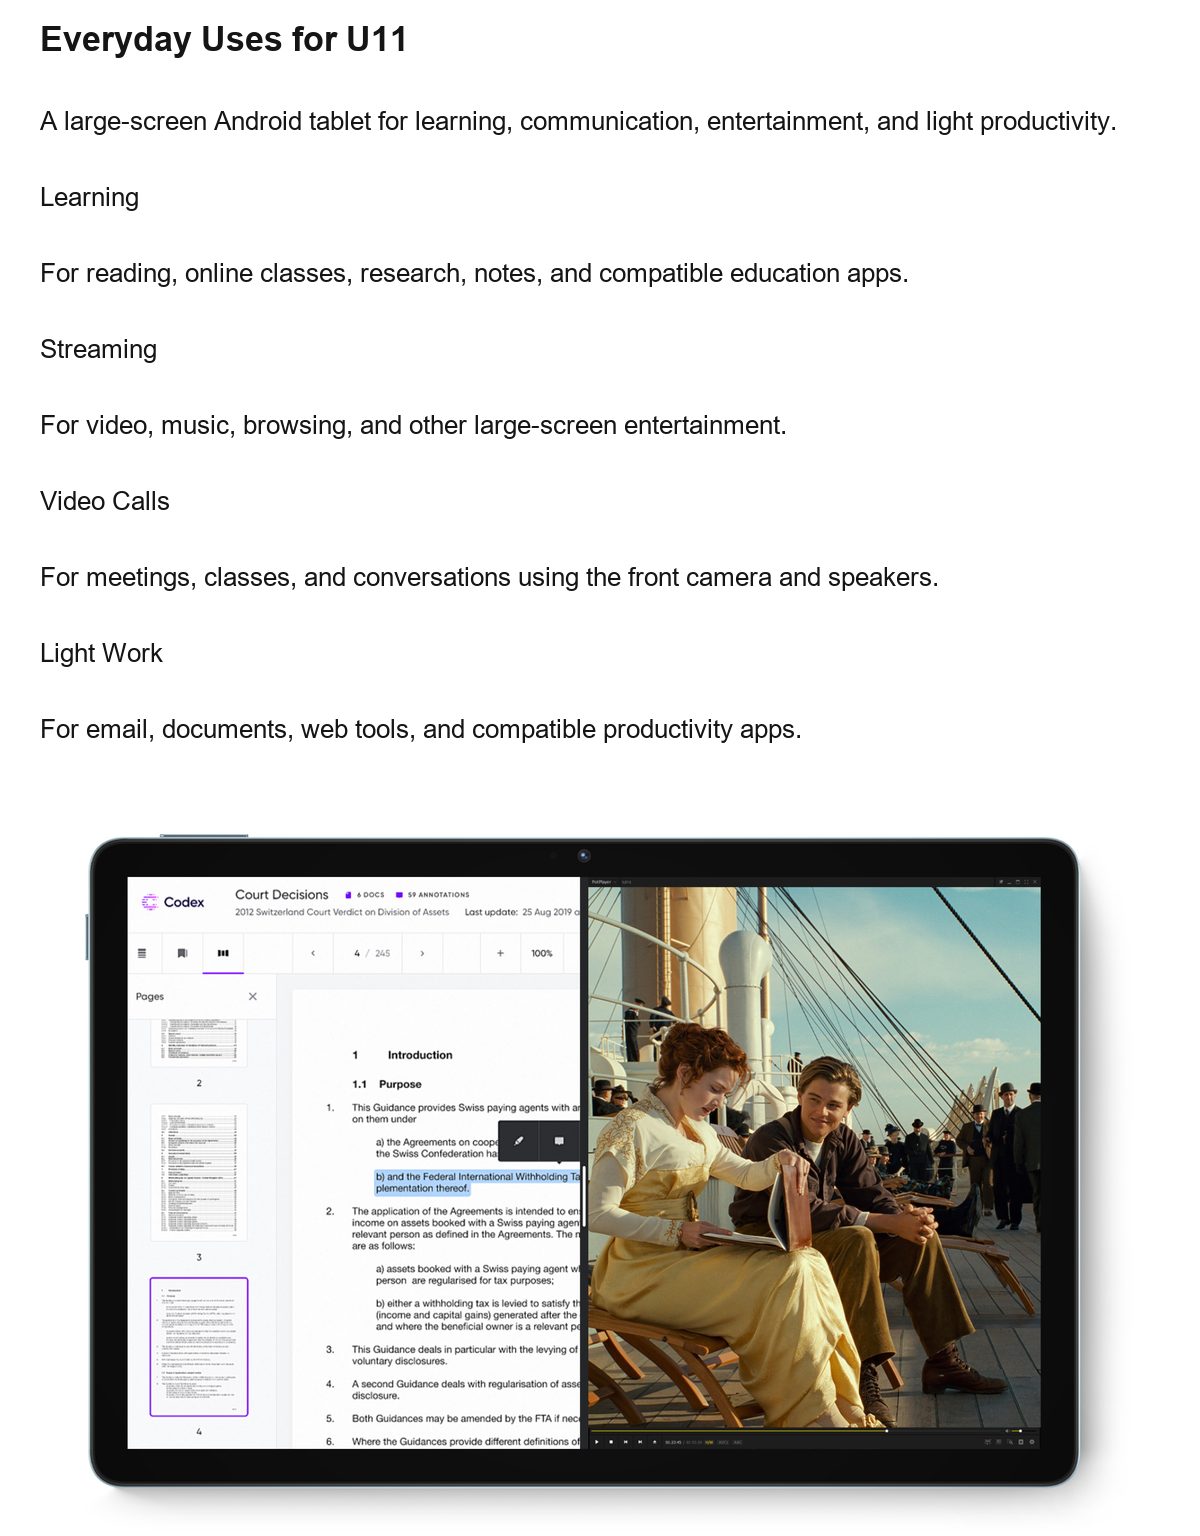The height and width of the screenshot is (1536, 1200).
Task: Click the highlighter pen annotation icon
Action: [519, 1141]
